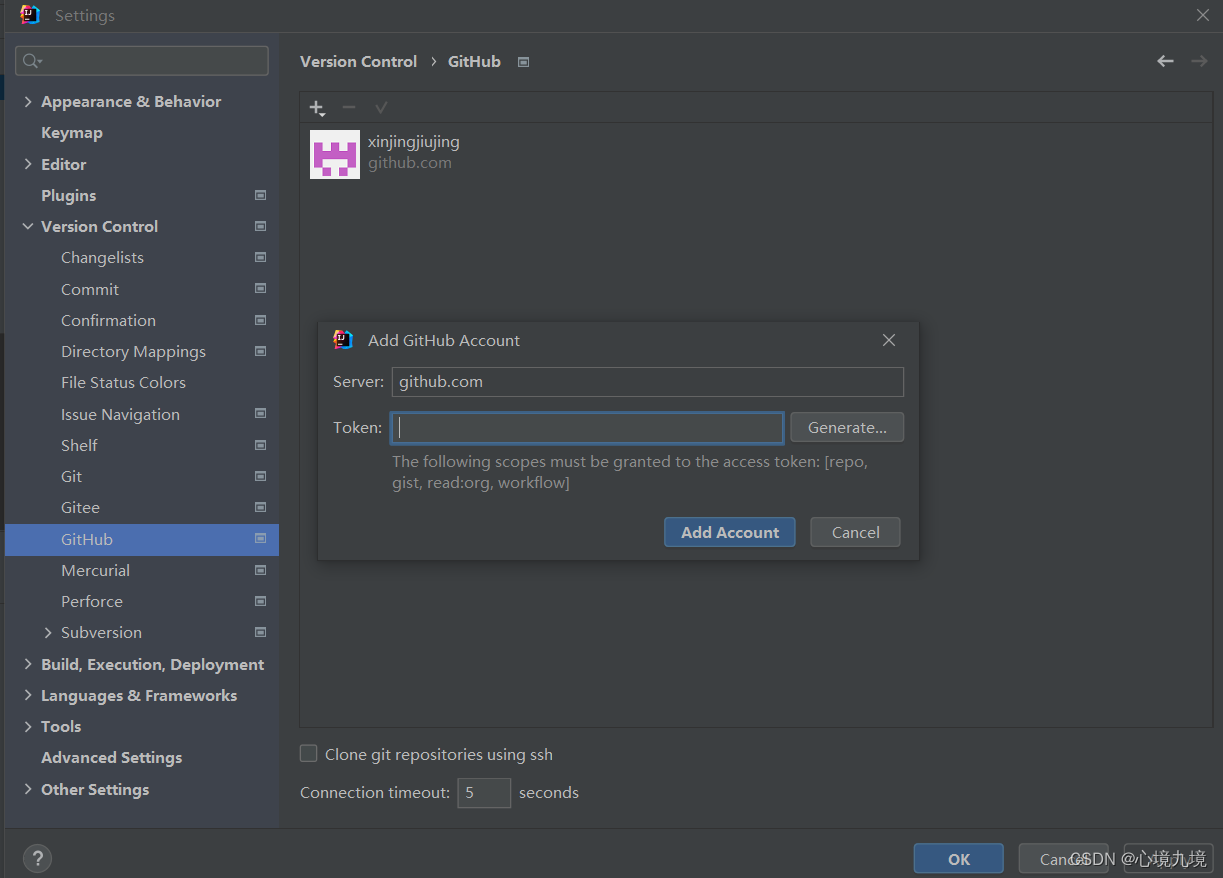Select the Commit settings item
This screenshot has width=1223, height=878.
(x=90, y=289)
